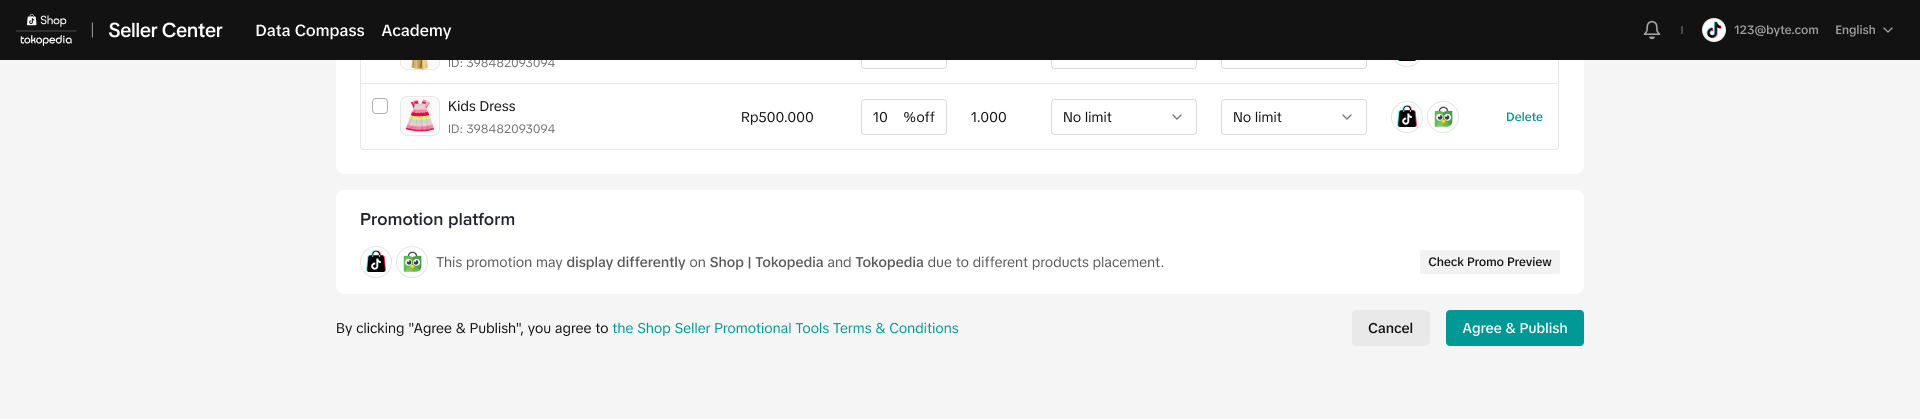Image resolution: width=1920 pixels, height=419 pixels.
Task: Expand the first No limit dropdown
Action: pos(1123,117)
